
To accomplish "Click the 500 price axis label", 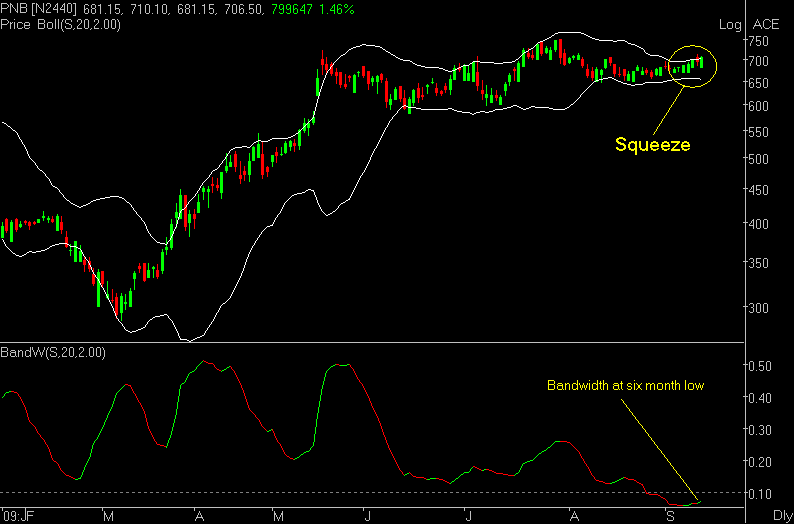I will pyautogui.click(x=758, y=159).
